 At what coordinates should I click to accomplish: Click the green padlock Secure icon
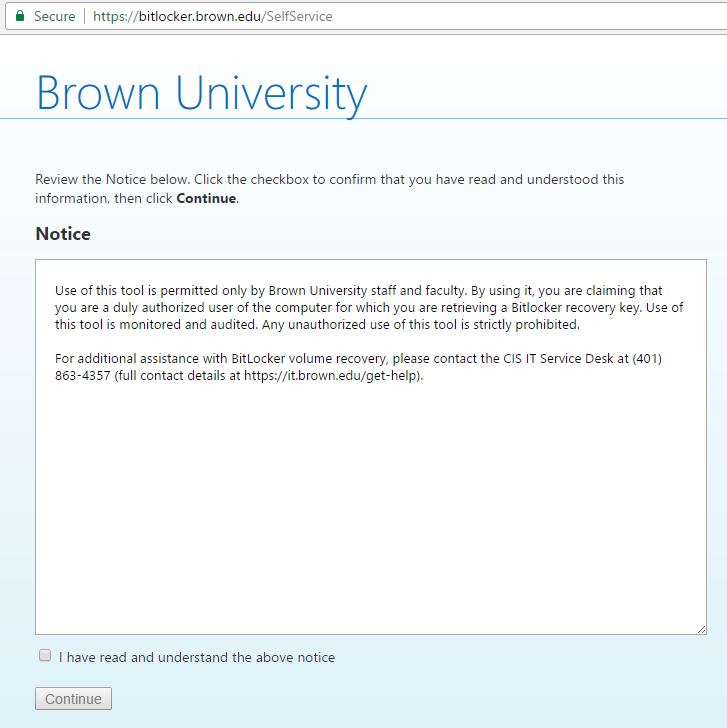click(20, 16)
